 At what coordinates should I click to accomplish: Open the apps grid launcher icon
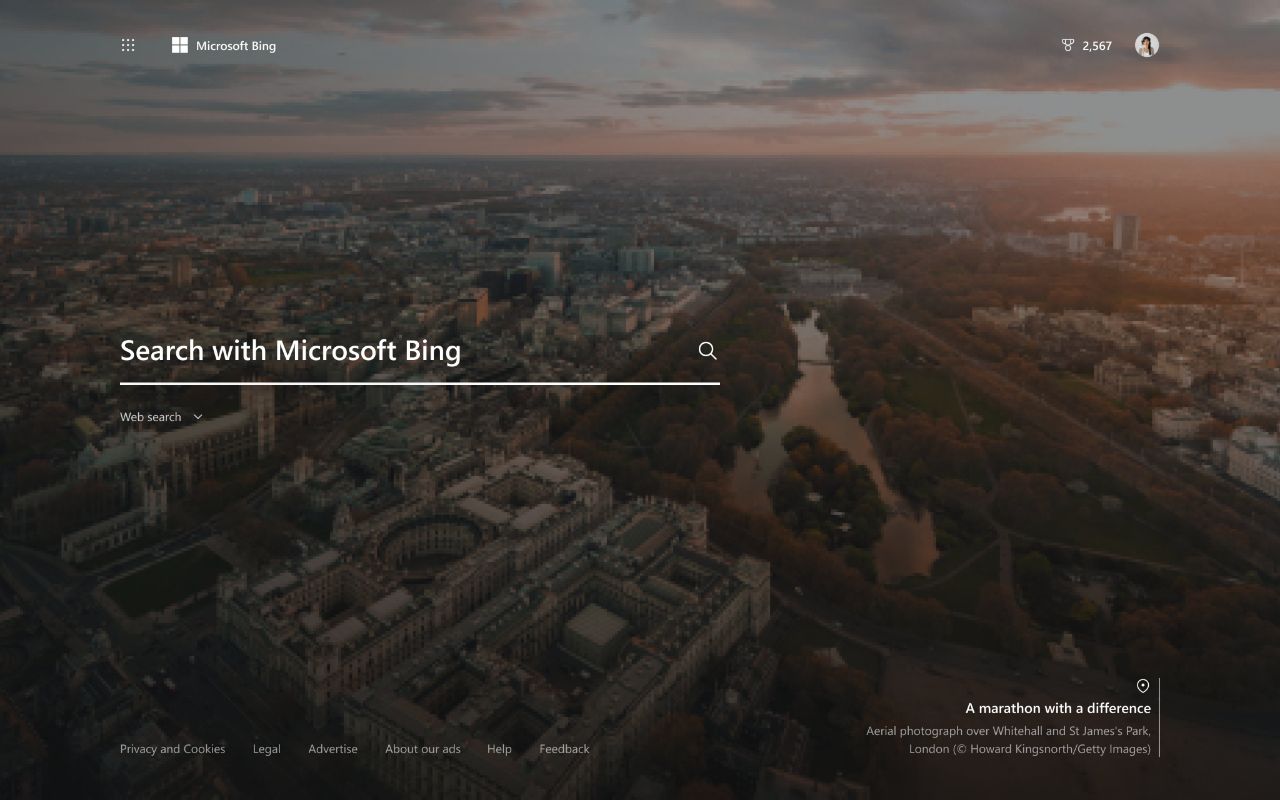tap(128, 45)
